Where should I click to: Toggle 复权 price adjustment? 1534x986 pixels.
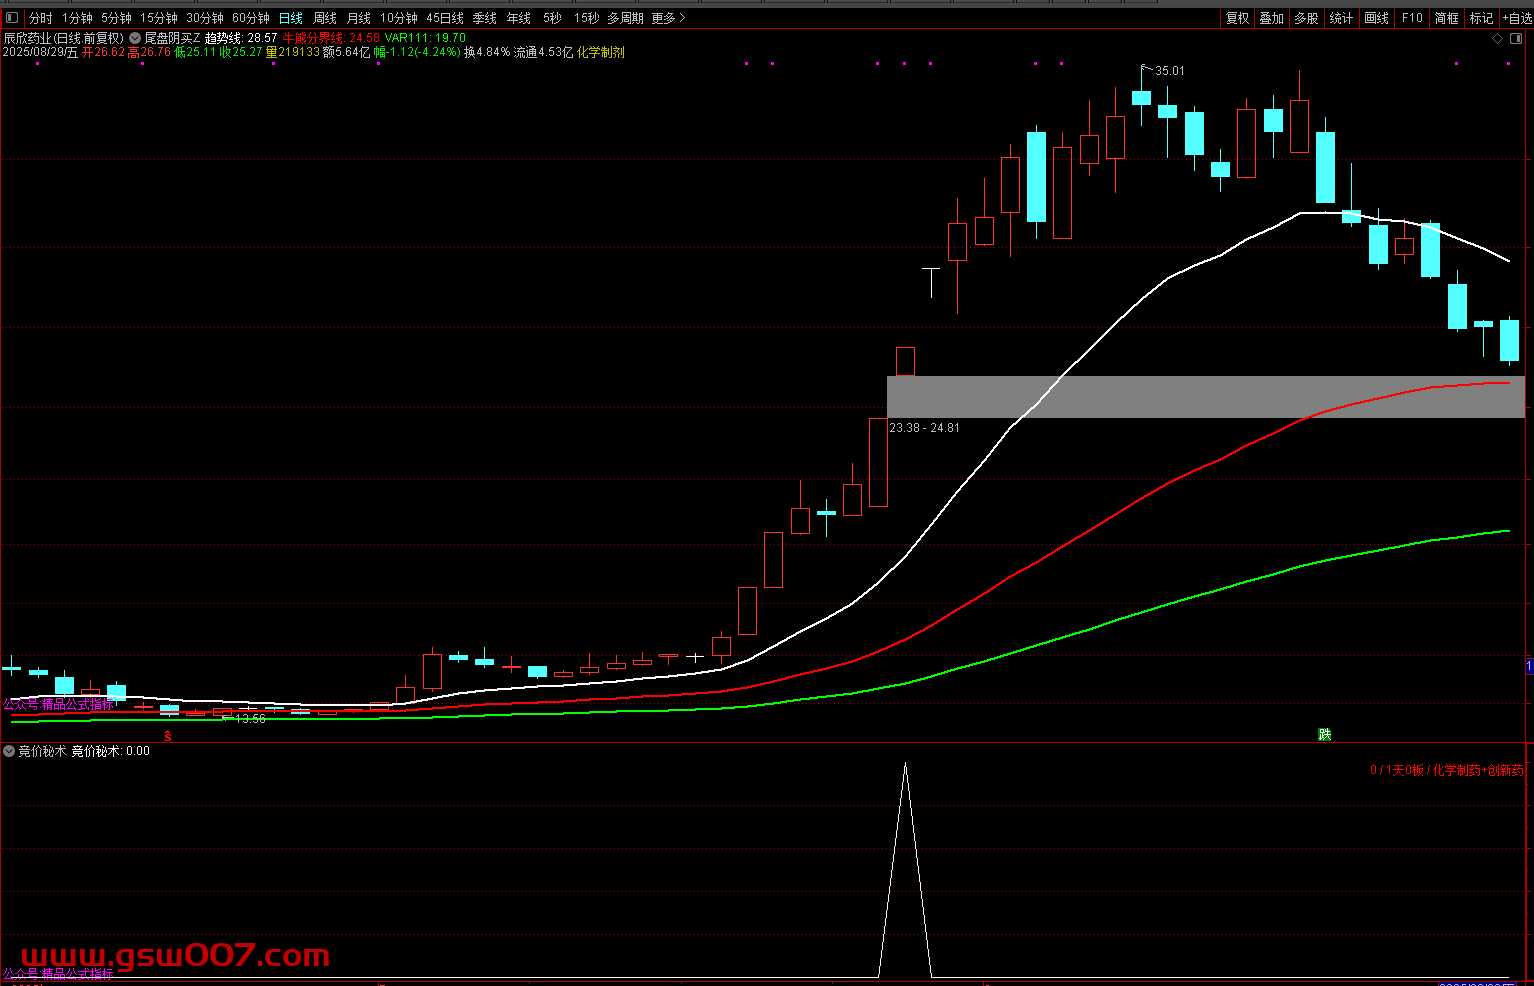(x=1238, y=18)
